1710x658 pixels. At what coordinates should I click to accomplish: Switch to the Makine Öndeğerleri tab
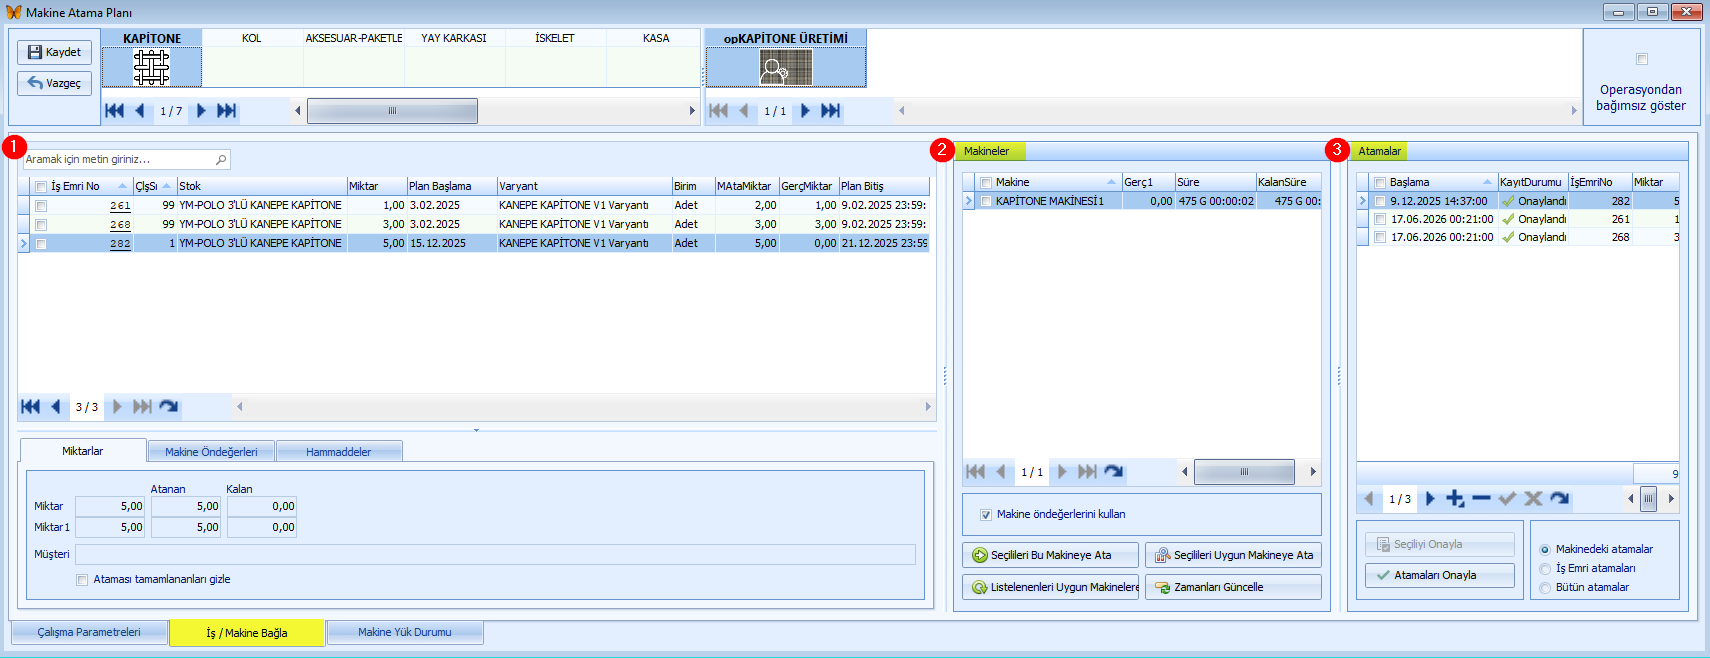(x=211, y=452)
